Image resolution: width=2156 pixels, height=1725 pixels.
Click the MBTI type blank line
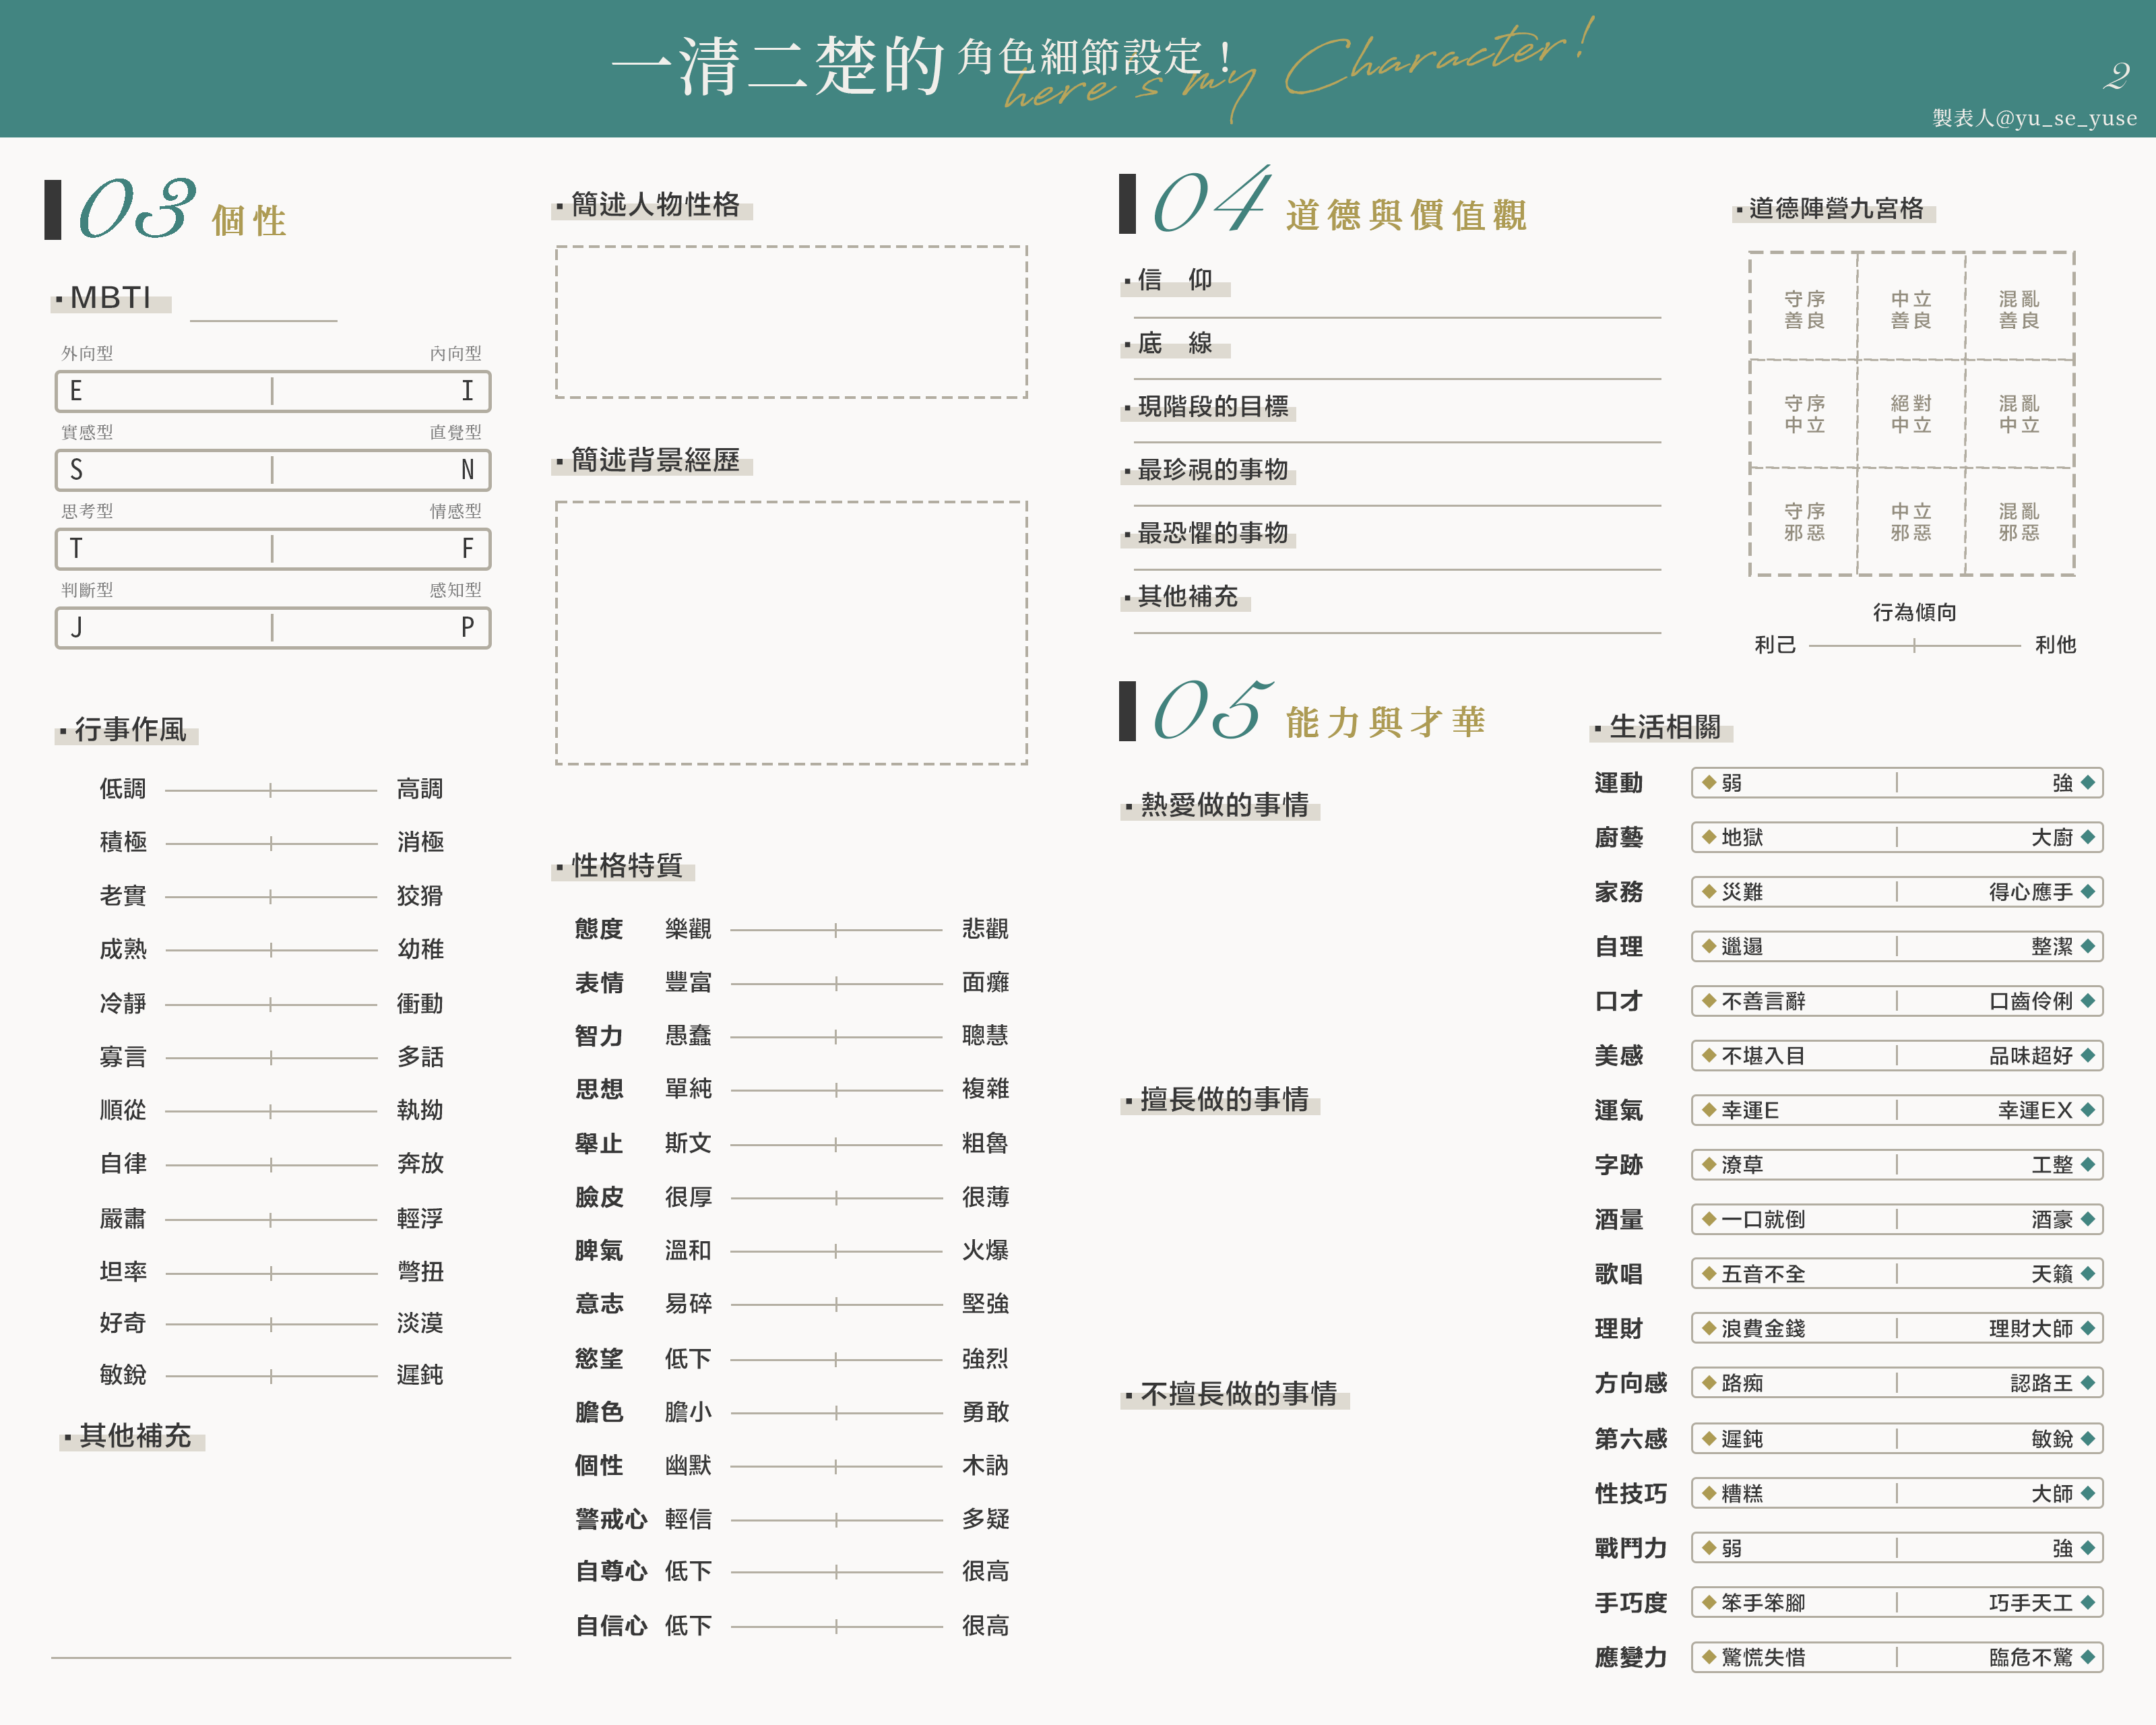[x=263, y=320]
